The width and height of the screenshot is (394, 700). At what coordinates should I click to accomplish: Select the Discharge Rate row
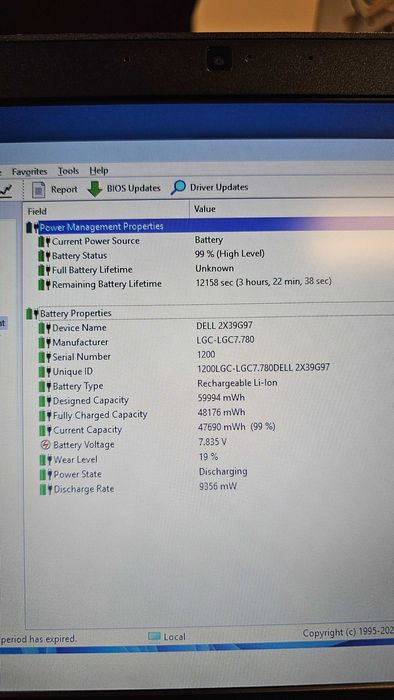[x=210, y=488]
